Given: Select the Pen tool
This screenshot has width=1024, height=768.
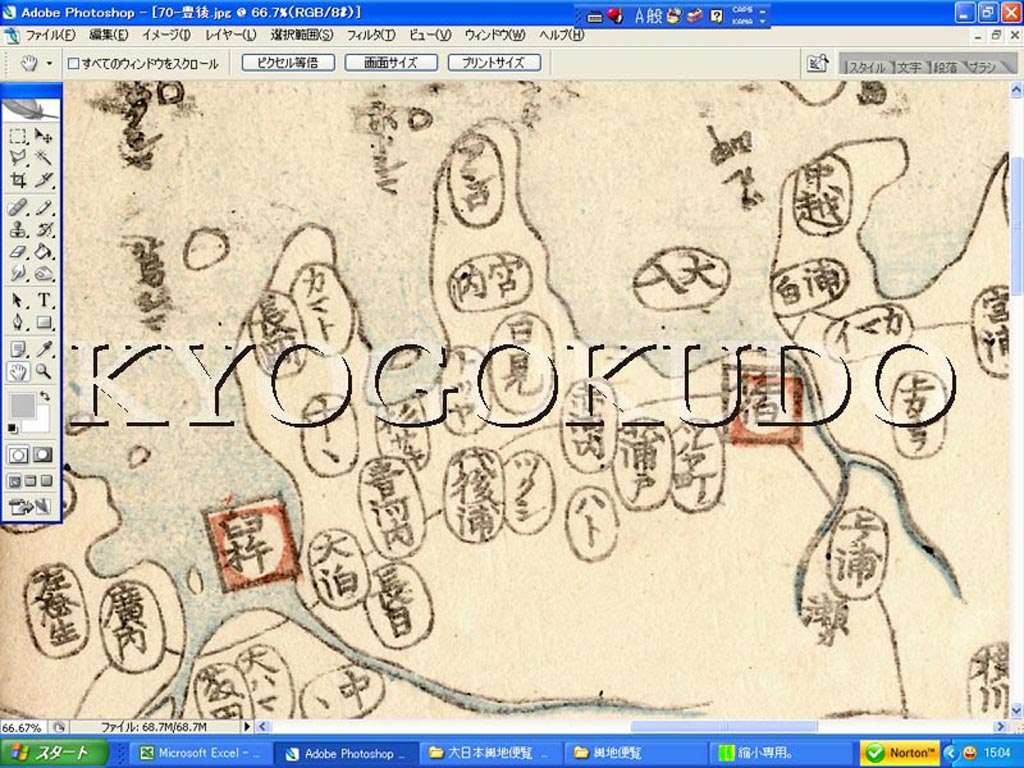Looking at the screenshot, I should tap(18, 322).
